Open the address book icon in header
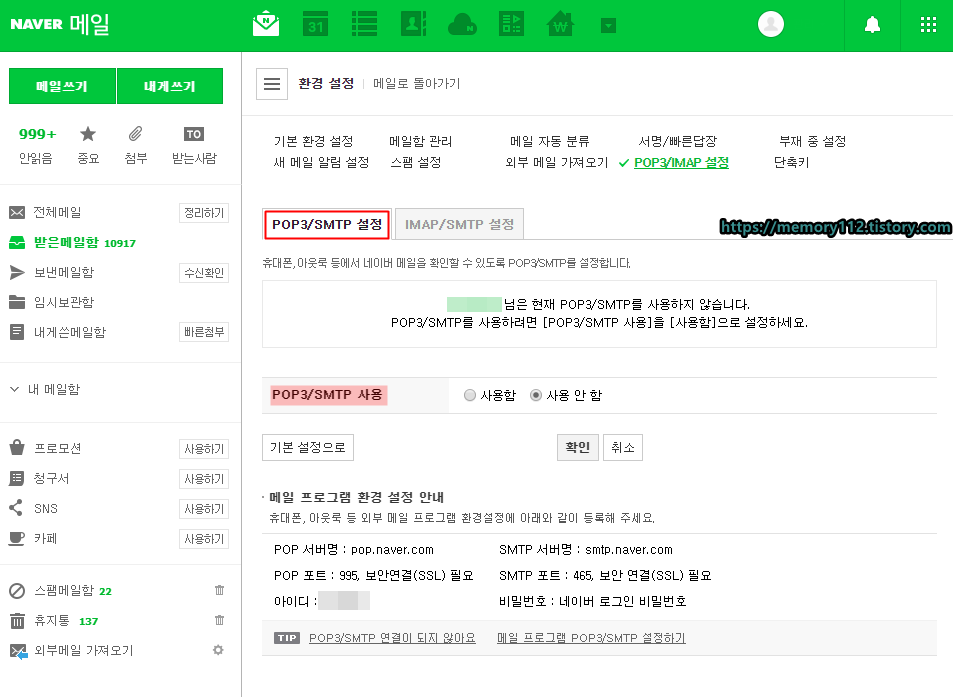Screen dimensions: 953x697 (x=413, y=24)
